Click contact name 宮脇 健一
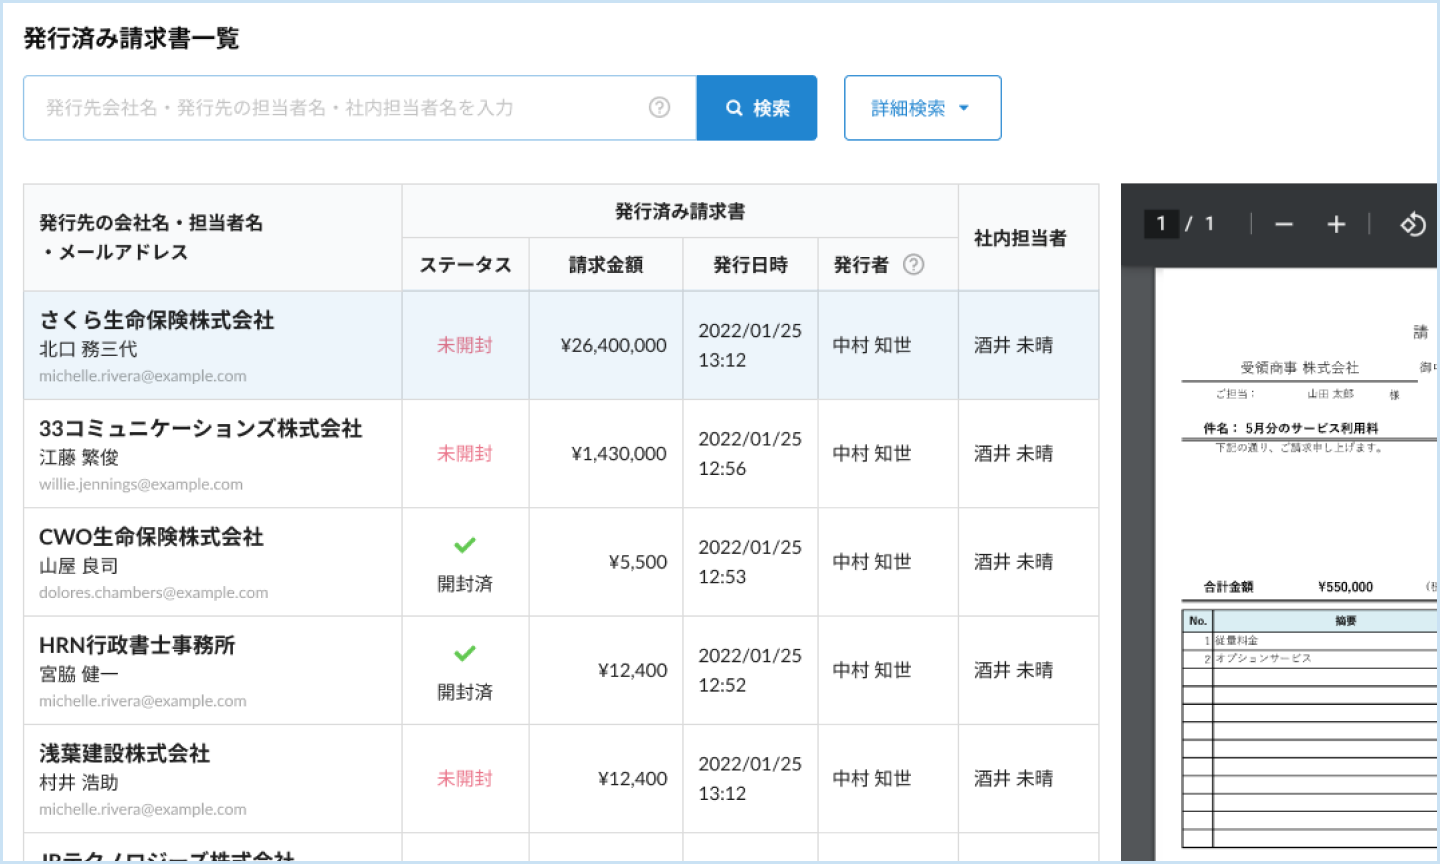 (x=78, y=674)
